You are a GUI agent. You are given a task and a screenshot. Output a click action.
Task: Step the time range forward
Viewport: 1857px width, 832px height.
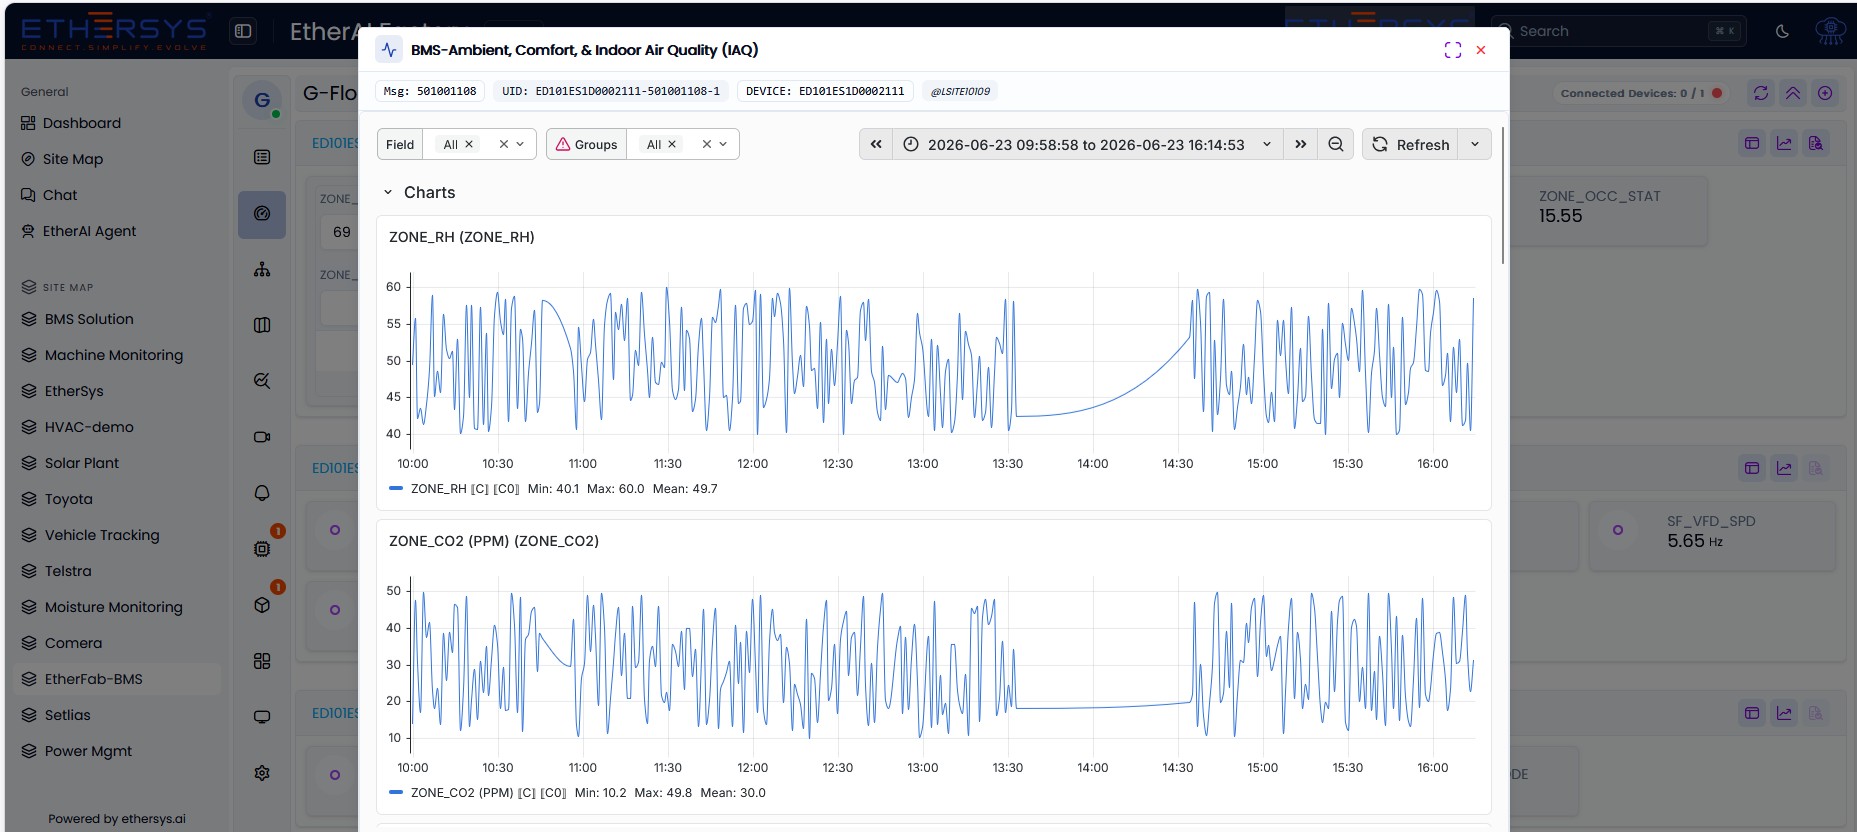click(x=1300, y=144)
